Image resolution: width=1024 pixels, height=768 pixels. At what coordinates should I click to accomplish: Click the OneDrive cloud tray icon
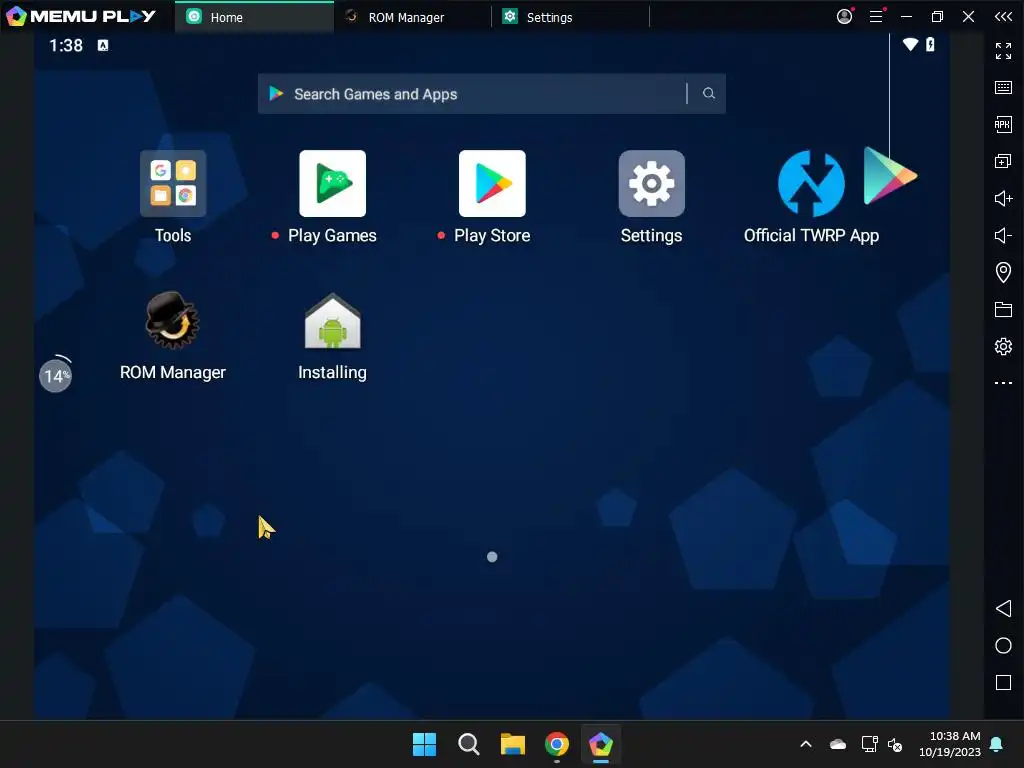(838, 744)
